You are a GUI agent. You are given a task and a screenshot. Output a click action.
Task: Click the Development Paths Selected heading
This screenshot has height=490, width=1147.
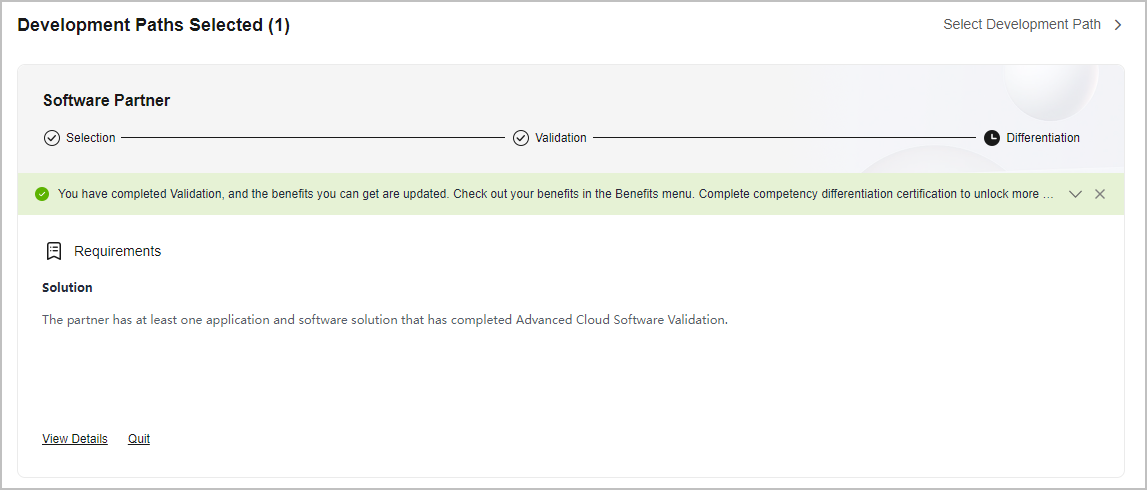[x=154, y=25]
